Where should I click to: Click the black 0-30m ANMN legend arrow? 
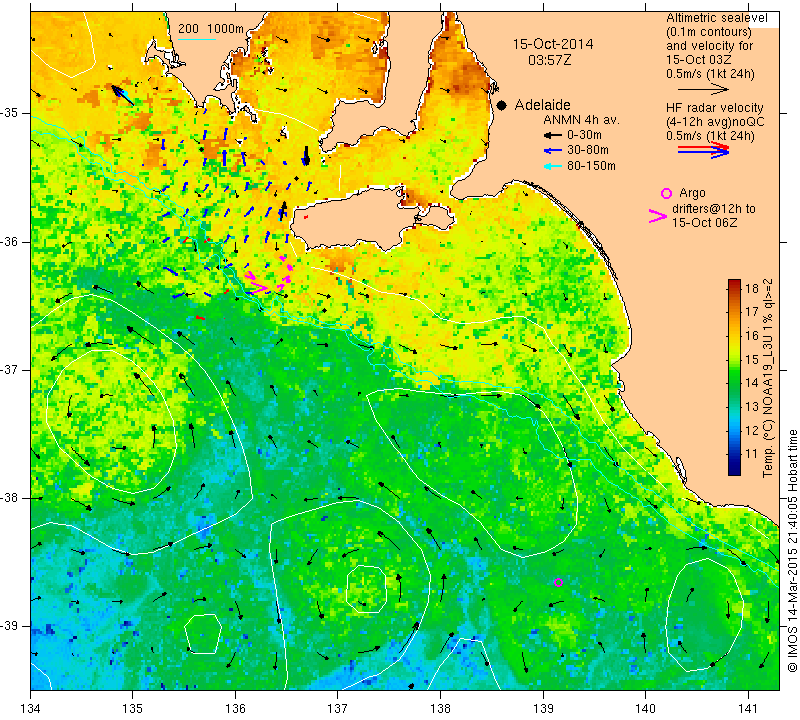[552, 135]
